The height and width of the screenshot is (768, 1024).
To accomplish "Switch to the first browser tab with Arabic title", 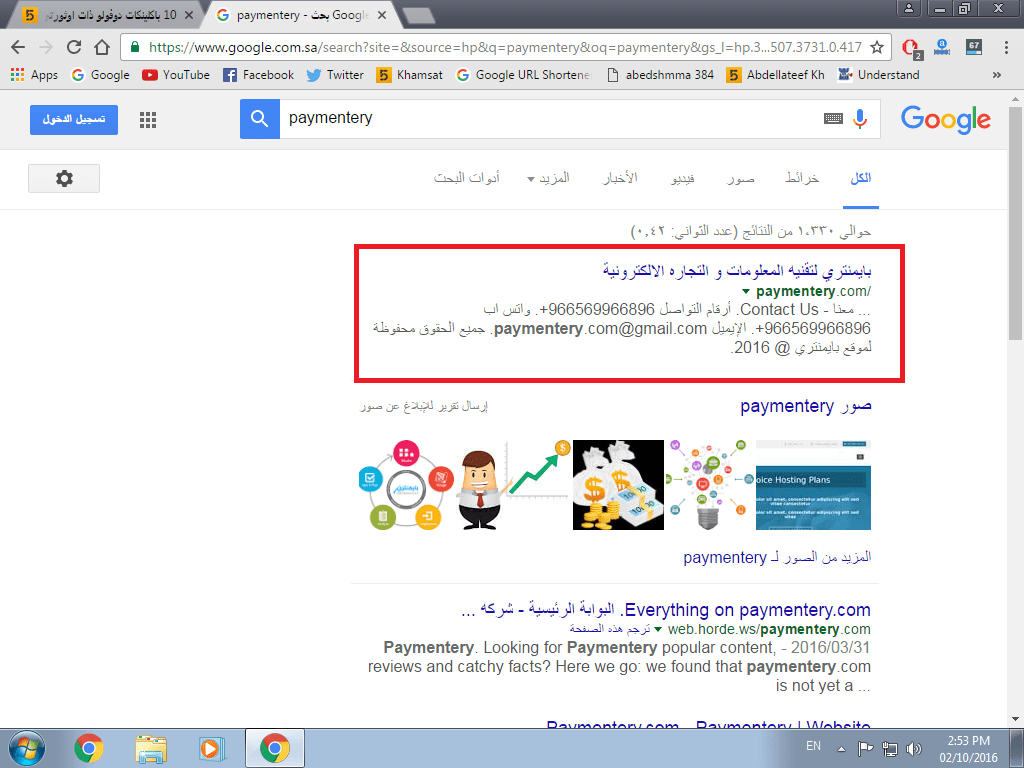I will point(108,15).
